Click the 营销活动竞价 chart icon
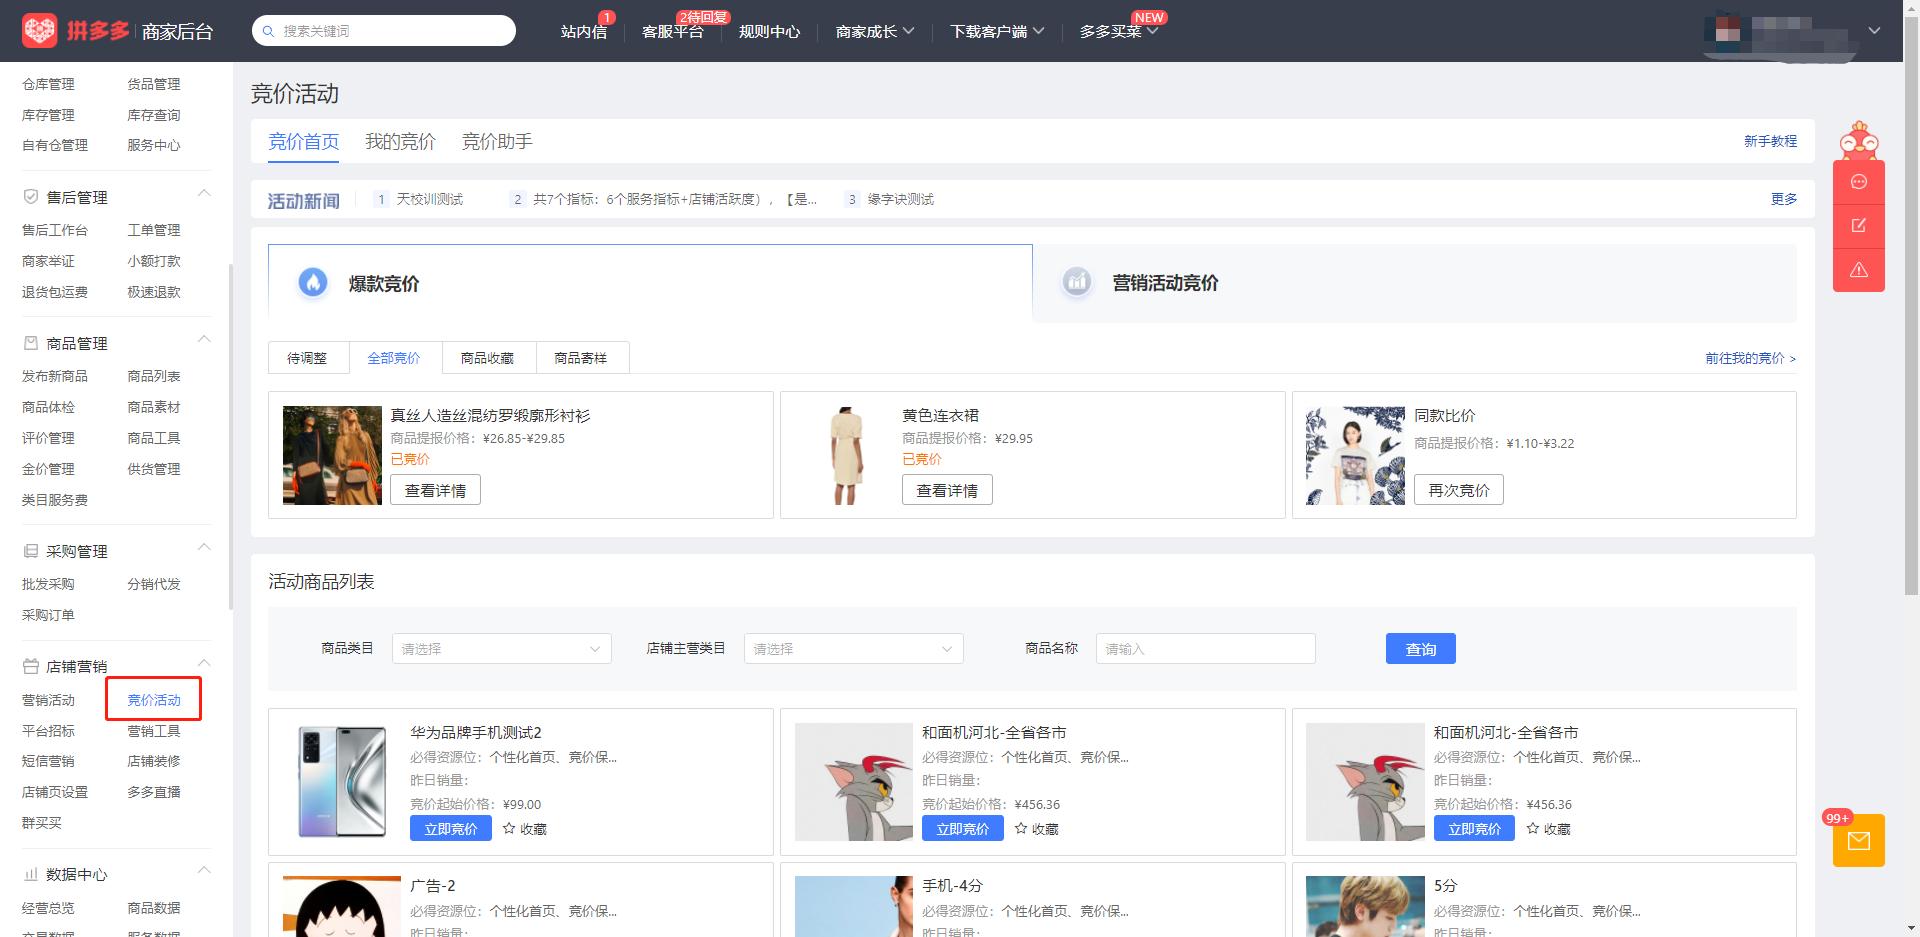This screenshot has height=937, width=1920. point(1076,282)
